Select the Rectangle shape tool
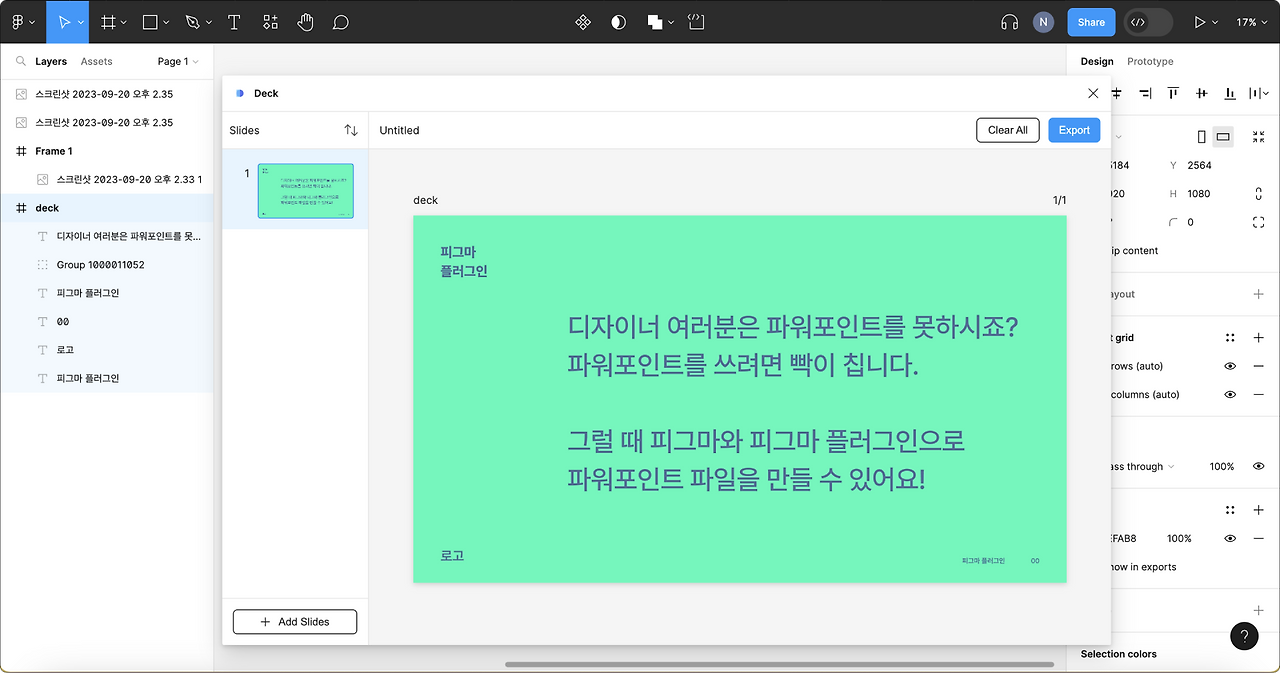This screenshot has height=673, width=1280. pyautogui.click(x=150, y=21)
